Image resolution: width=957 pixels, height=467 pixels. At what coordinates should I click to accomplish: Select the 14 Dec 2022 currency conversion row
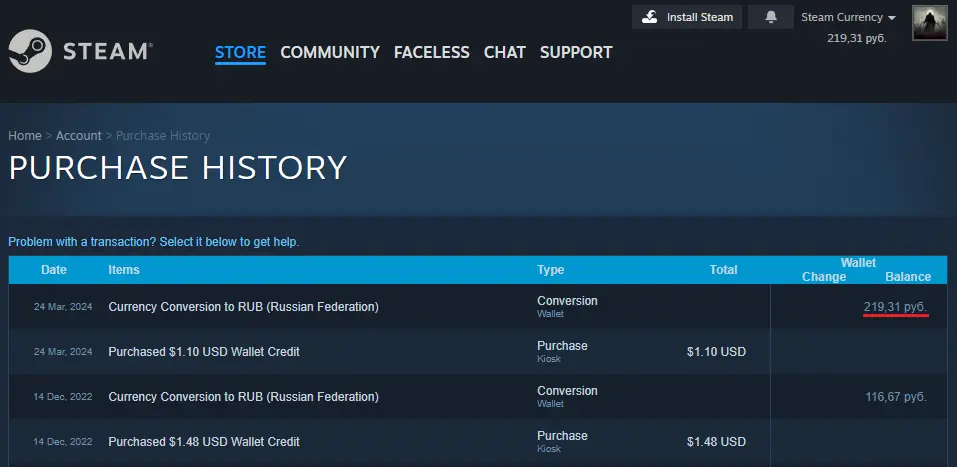click(243, 397)
